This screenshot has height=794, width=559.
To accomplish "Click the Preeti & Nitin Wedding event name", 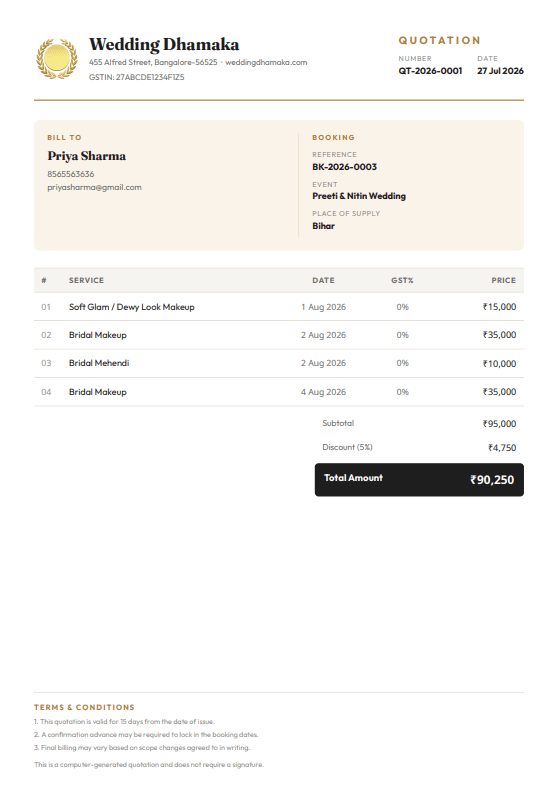I will coord(359,196).
